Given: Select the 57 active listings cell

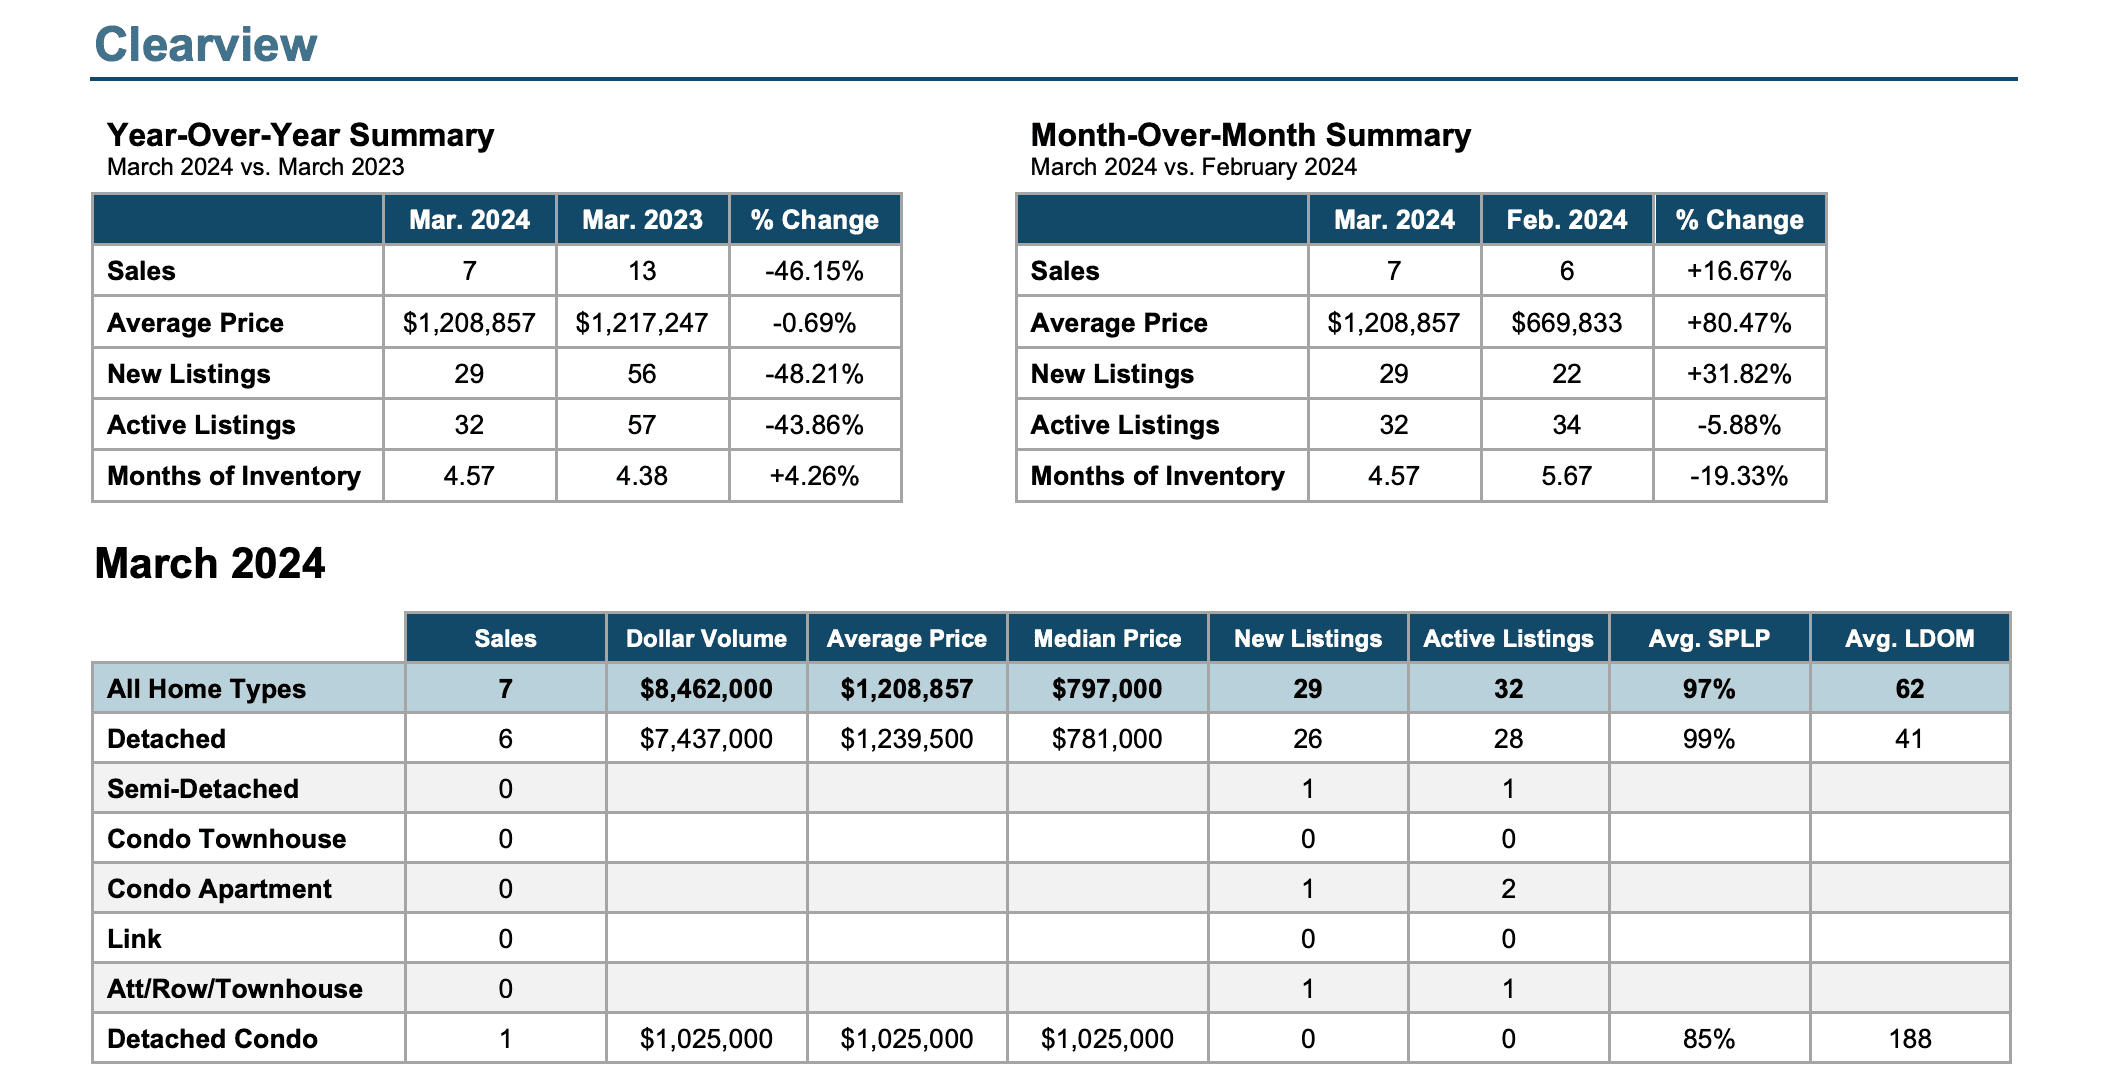Looking at the screenshot, I should click(x=642, y=425).
